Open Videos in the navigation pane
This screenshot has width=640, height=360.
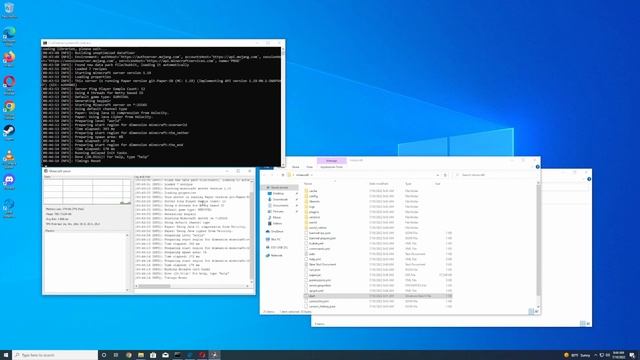(x=277, y=223)
